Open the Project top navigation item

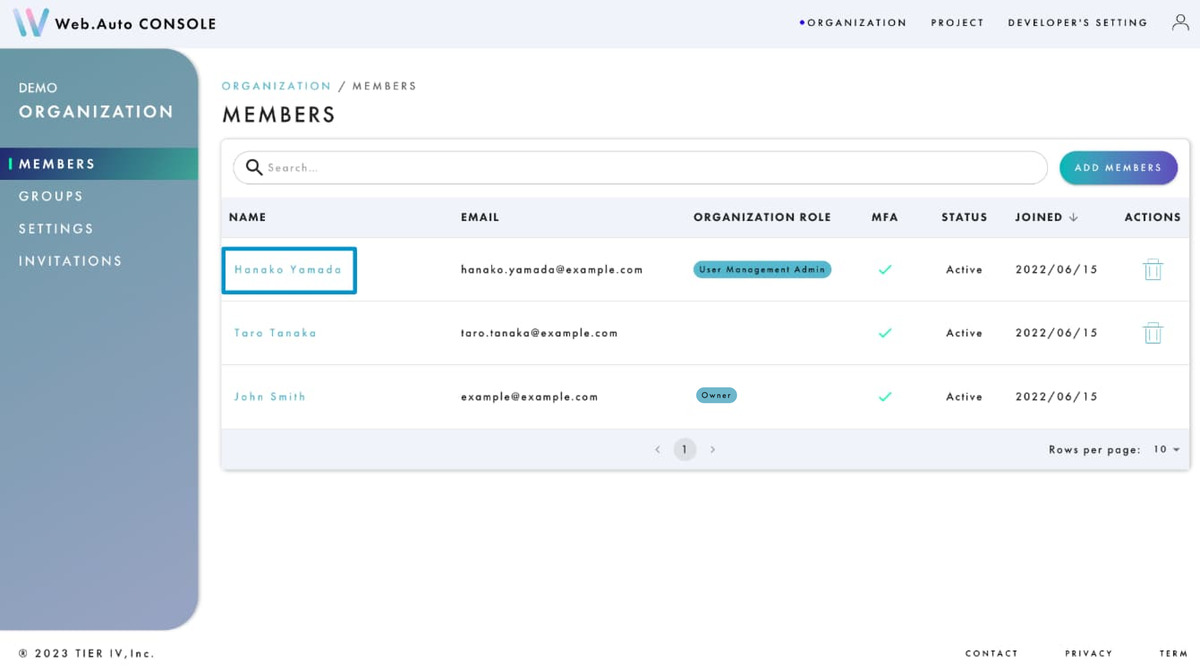[957, 22]
